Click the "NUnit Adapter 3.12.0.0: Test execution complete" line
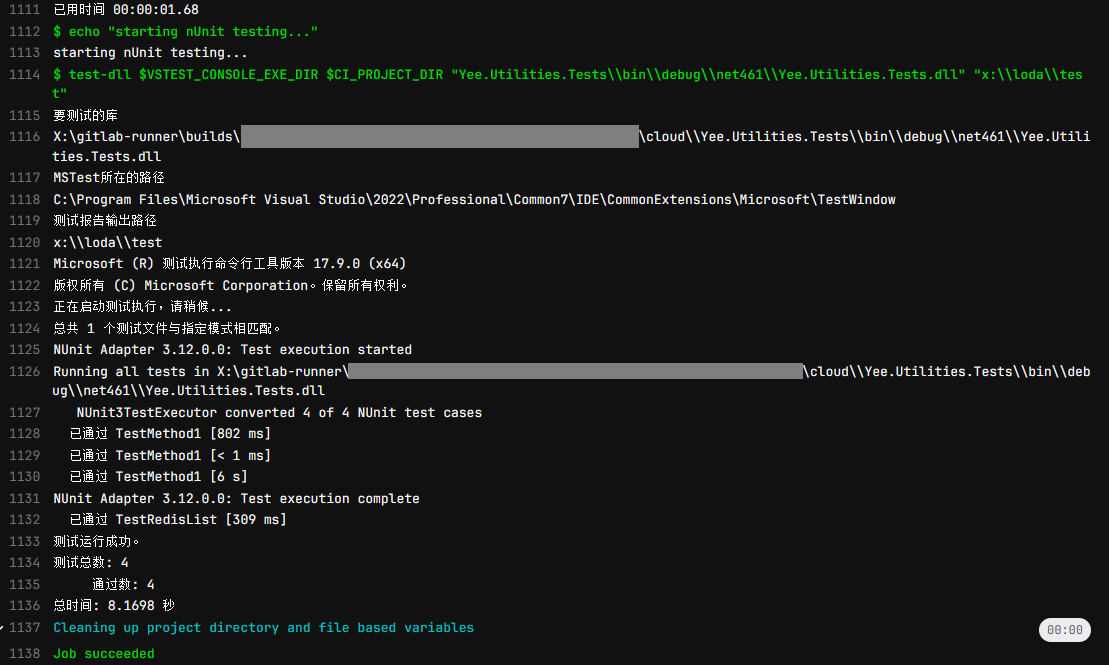This screenshot has width=1109, height=665. click(x=236, y=499)
